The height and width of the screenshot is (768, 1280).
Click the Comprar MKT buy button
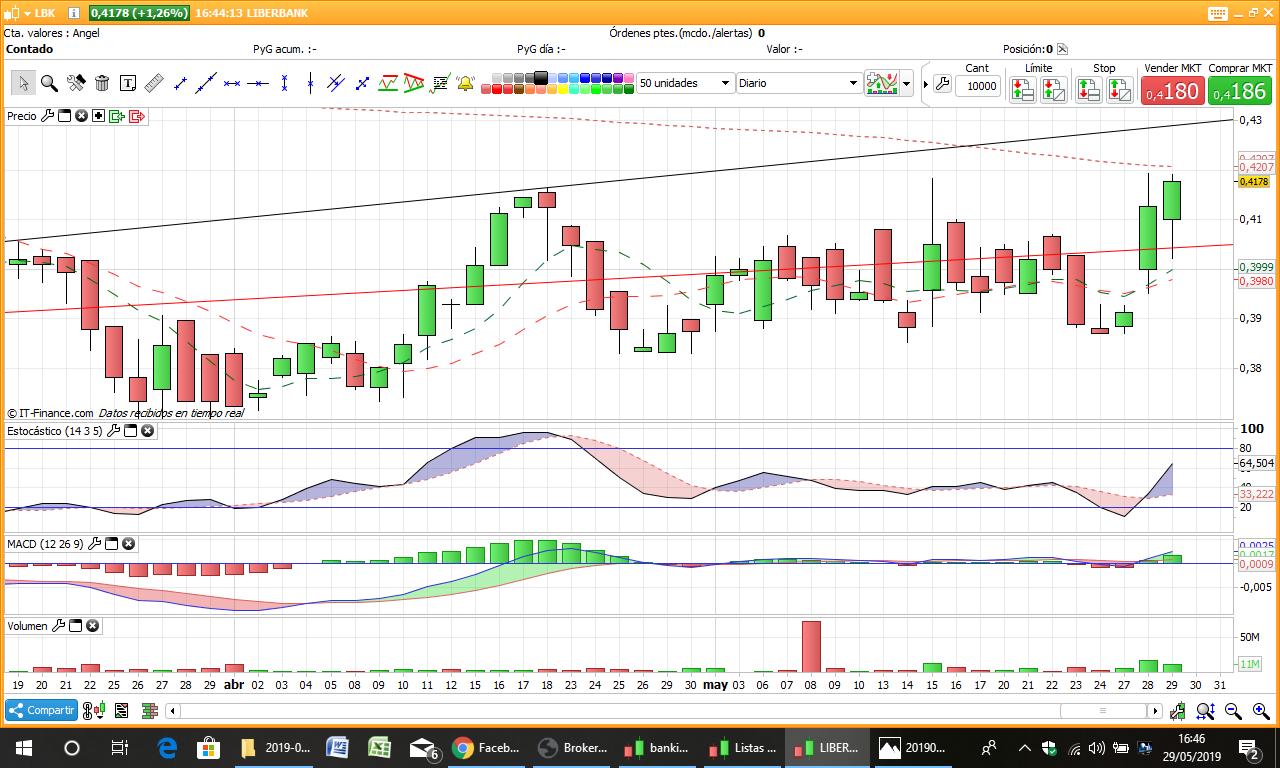click(x=1241, y=91)
